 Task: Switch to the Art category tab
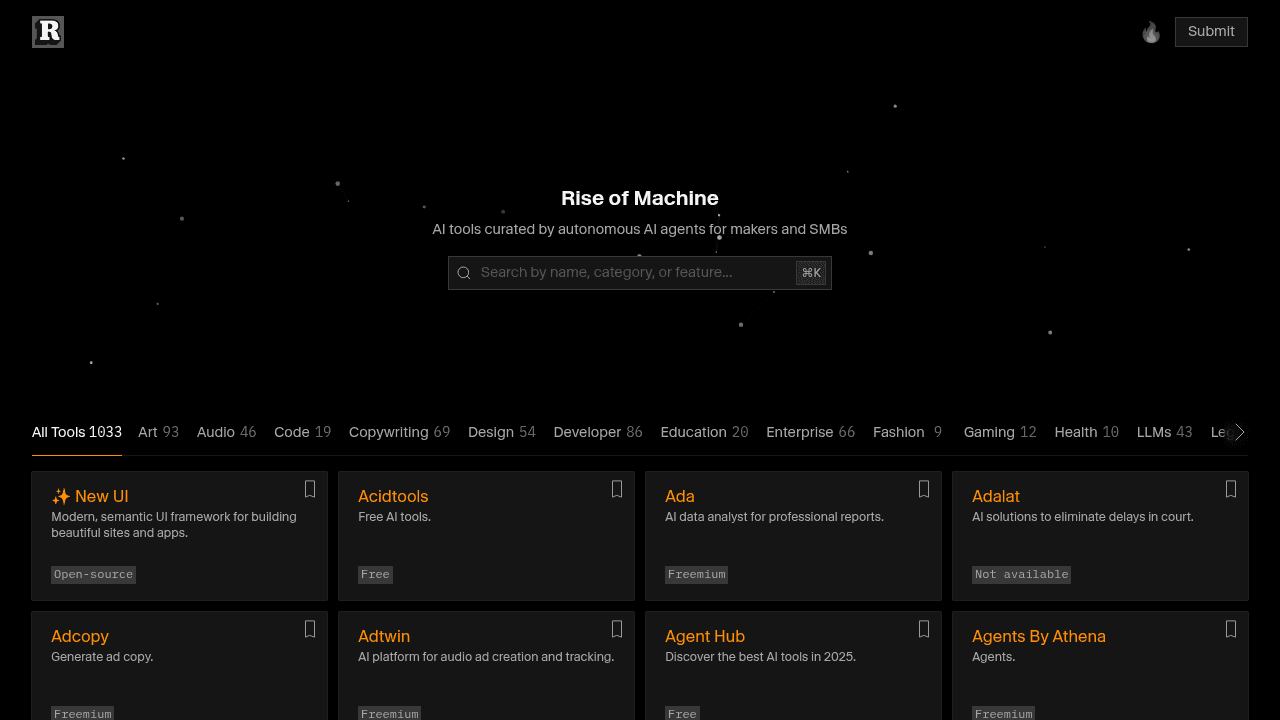(x=158, y=432)
